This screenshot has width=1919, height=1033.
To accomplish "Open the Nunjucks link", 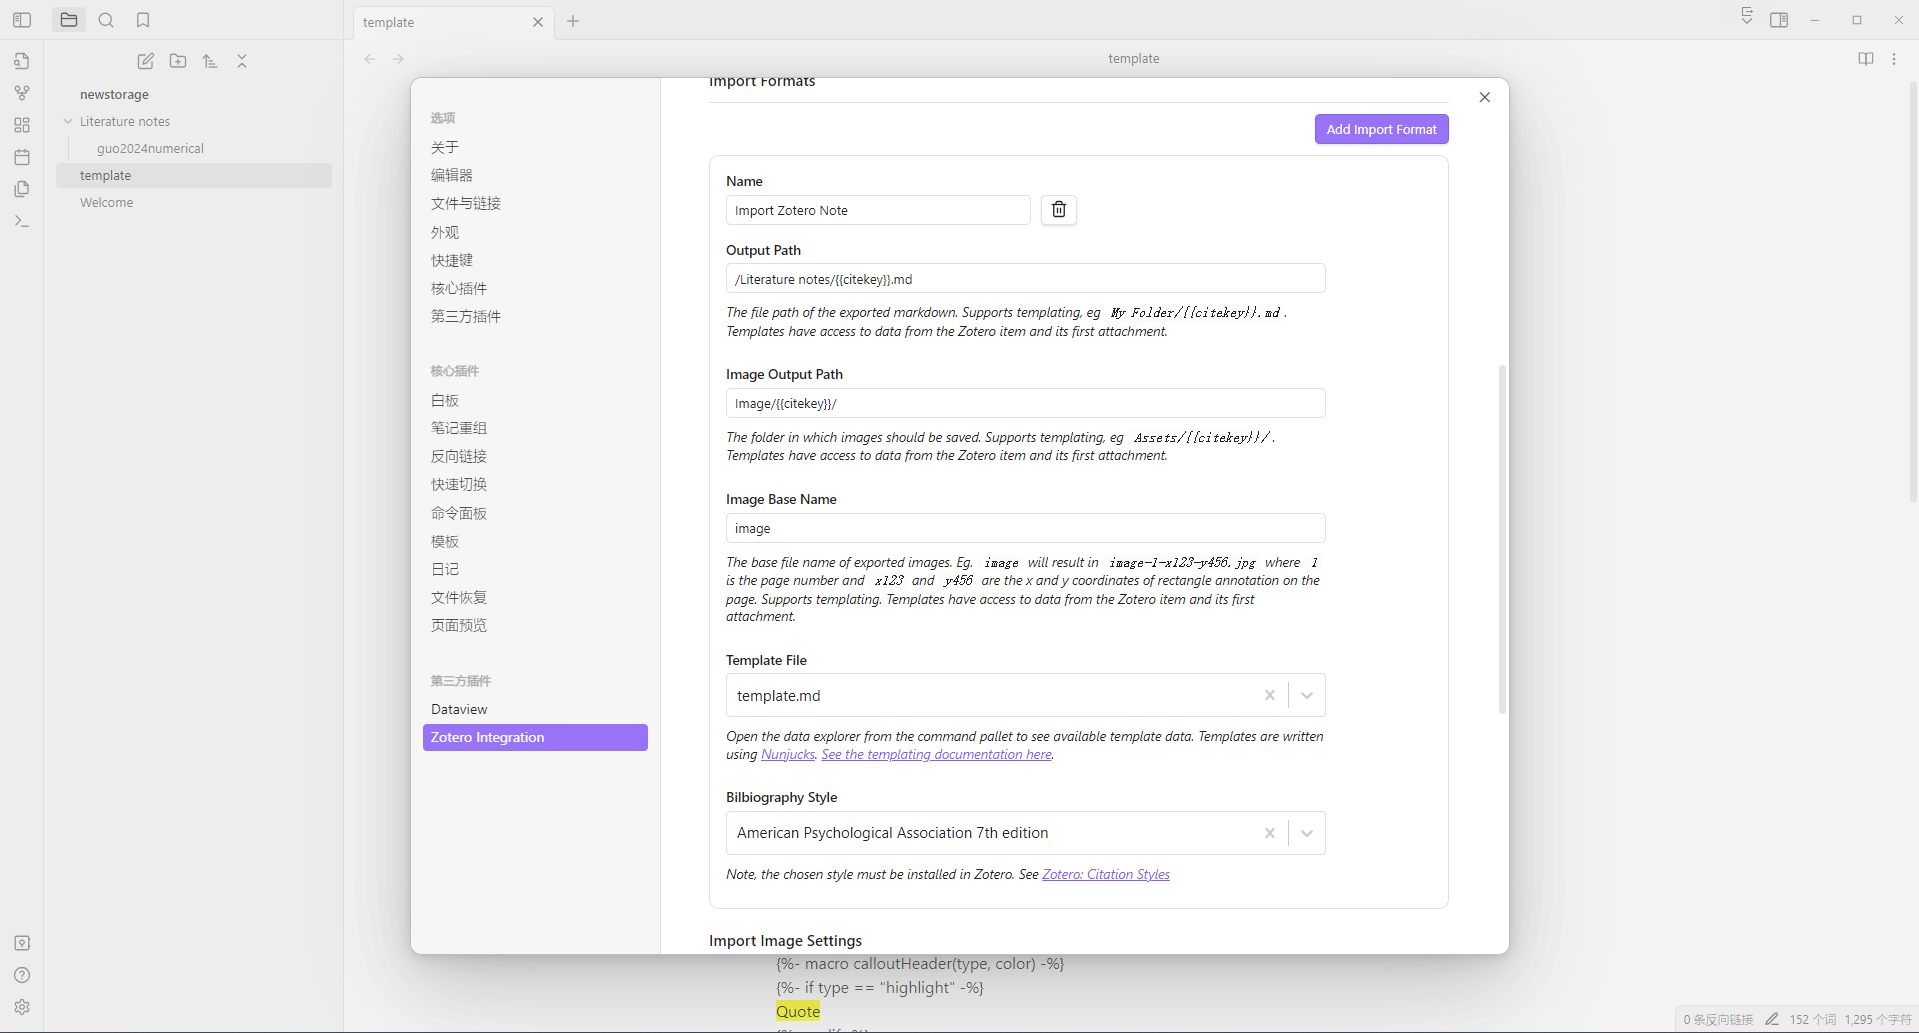I will (x=788, y=755).
